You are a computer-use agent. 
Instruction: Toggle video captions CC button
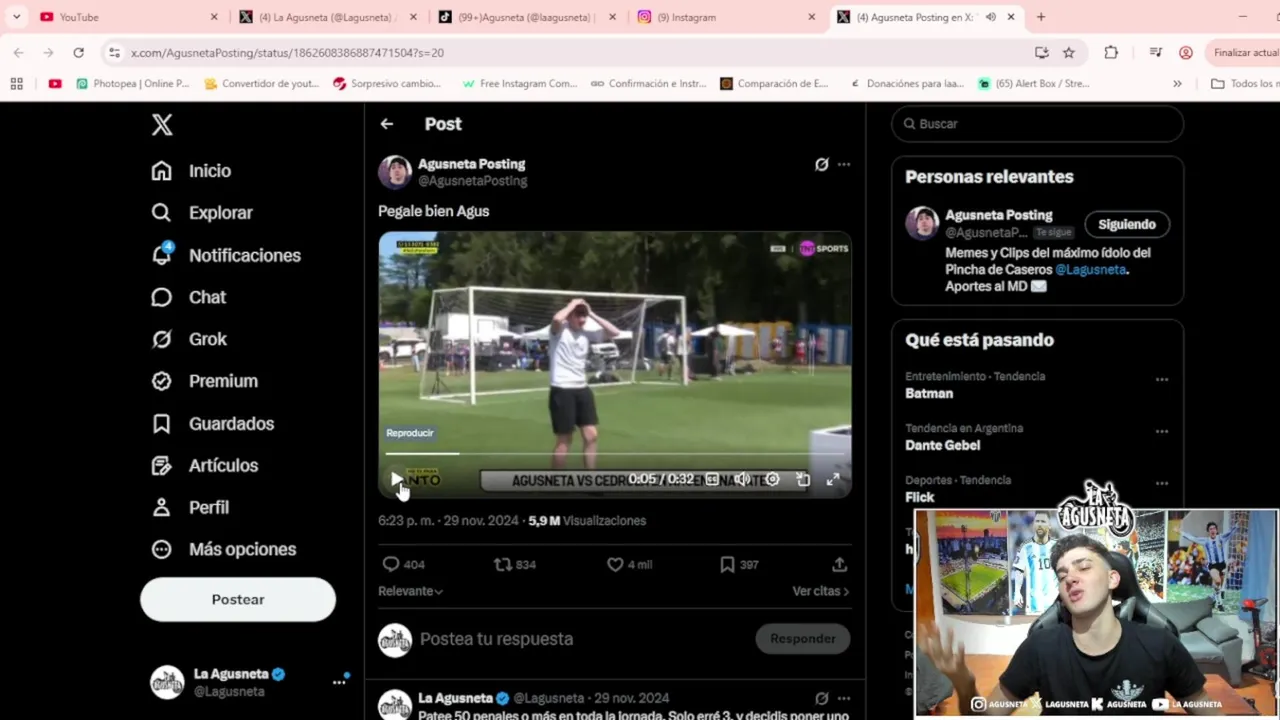click(x=712, y=480)
